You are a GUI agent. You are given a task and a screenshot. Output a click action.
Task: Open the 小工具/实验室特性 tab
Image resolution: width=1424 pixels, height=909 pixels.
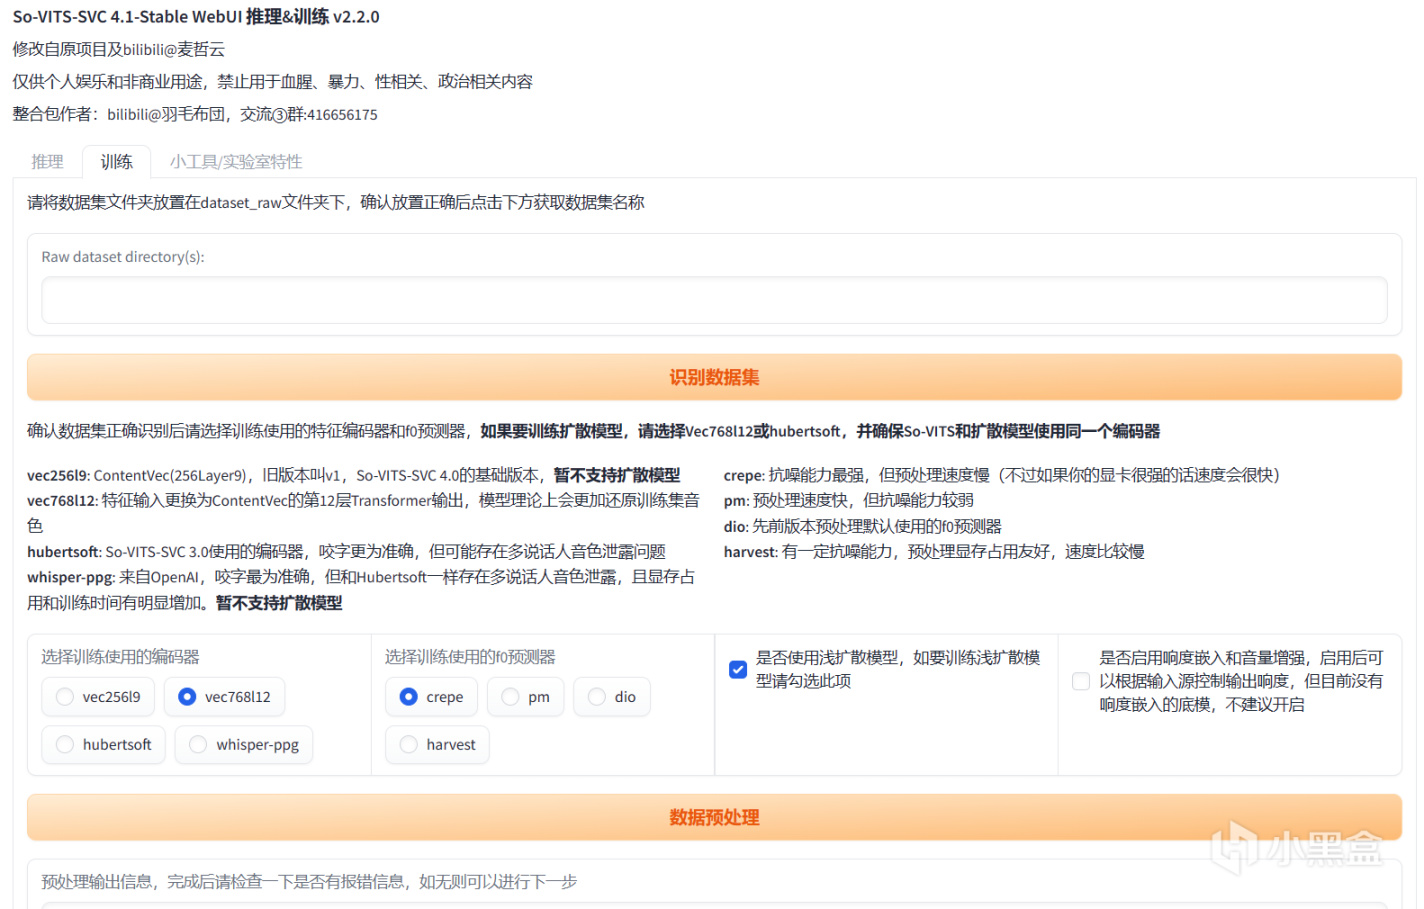pos(236,162)
